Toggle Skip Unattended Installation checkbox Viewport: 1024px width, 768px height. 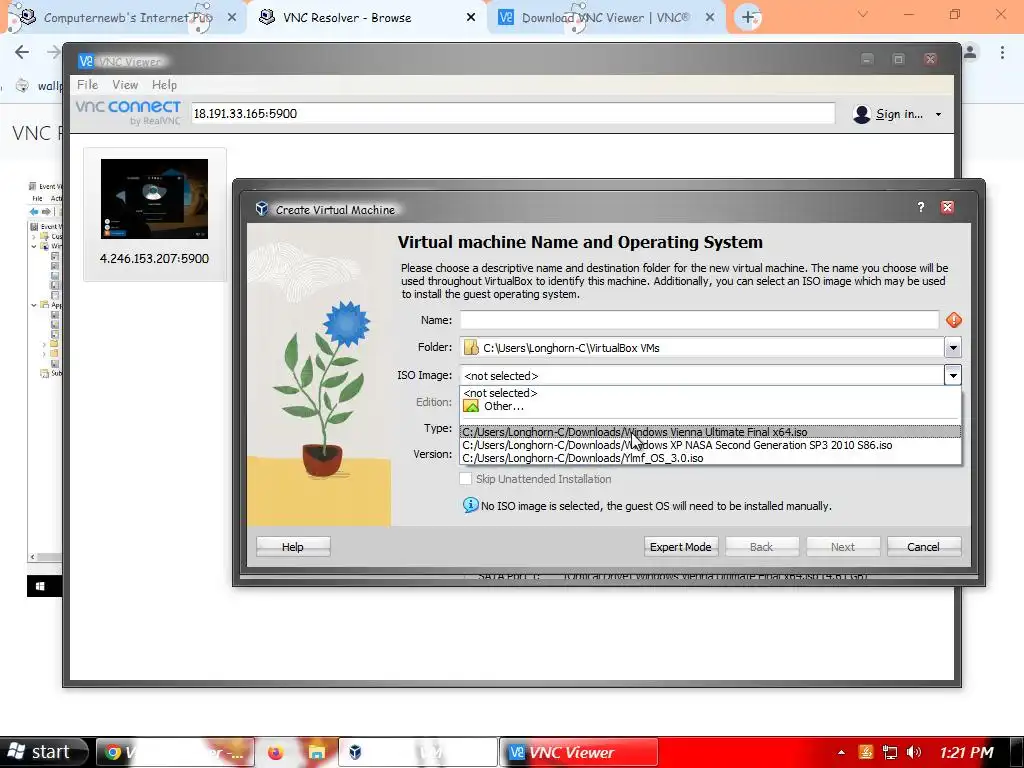point(466,479)
